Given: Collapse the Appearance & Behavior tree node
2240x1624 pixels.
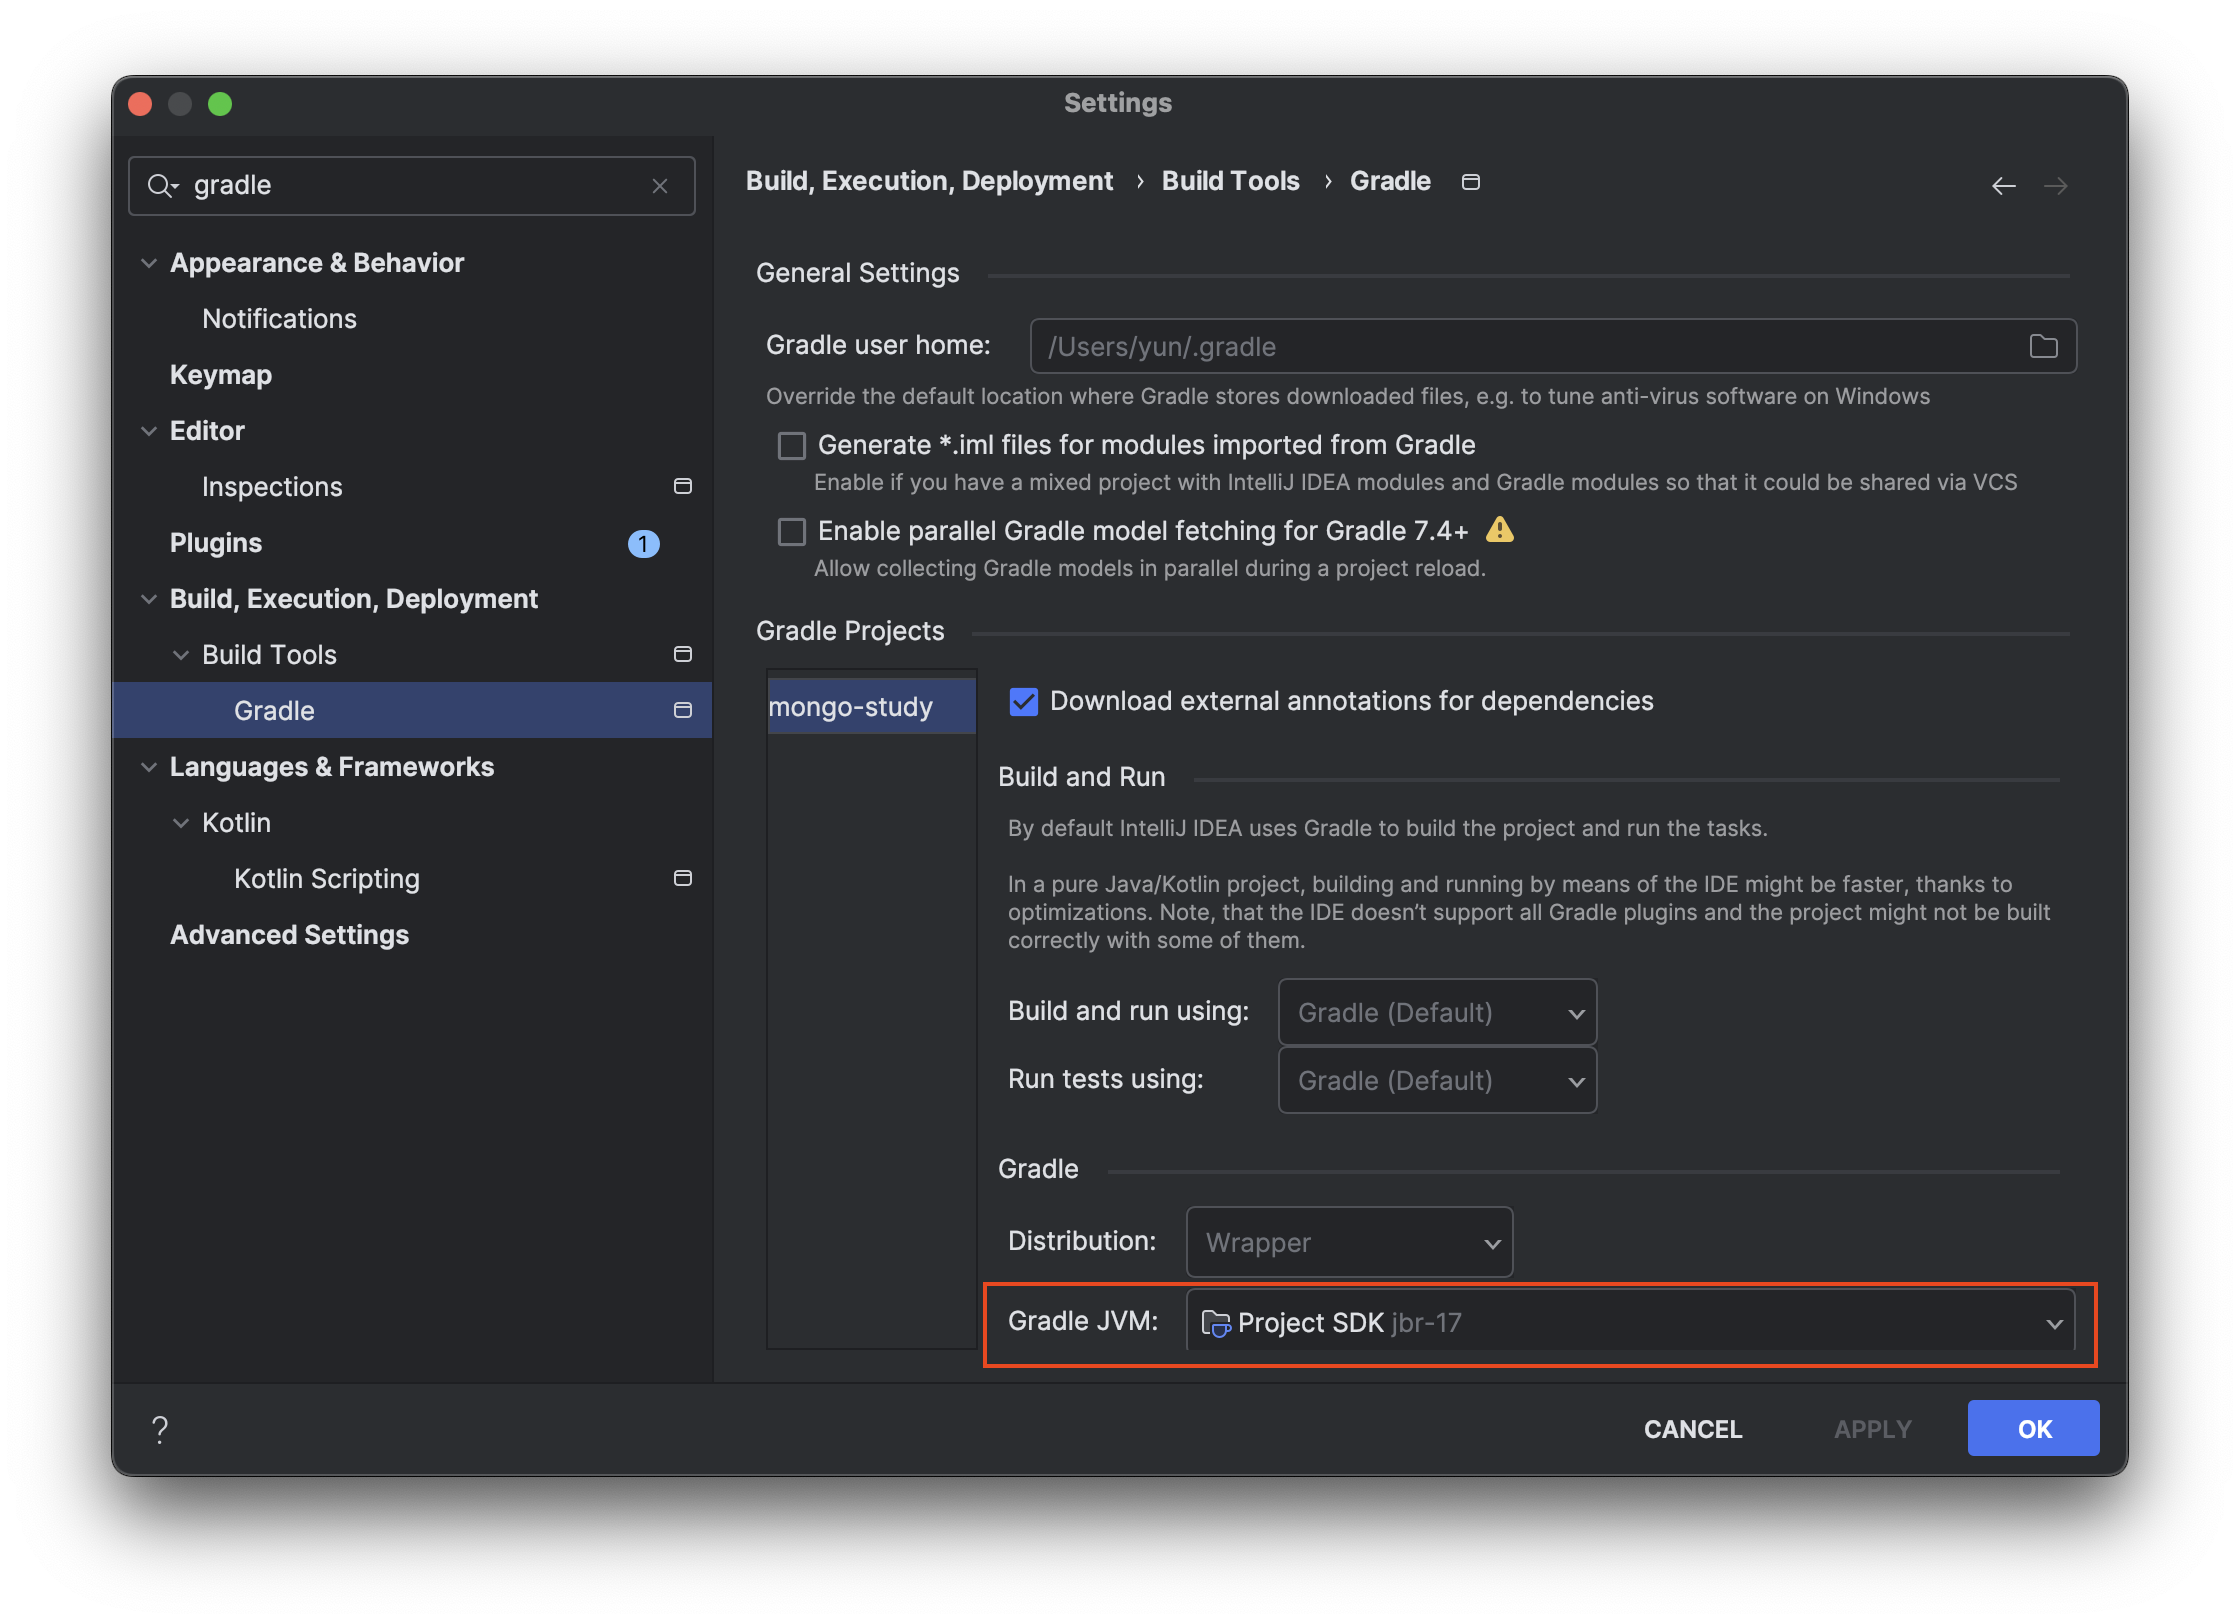Looking at the screenshot, I should tap(149, 263).
